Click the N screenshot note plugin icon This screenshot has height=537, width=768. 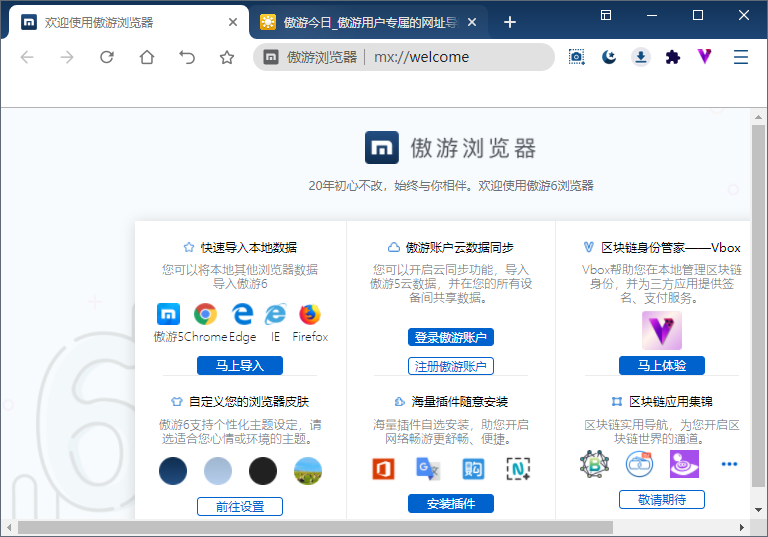pyautogui.click(x=518, y=469)
